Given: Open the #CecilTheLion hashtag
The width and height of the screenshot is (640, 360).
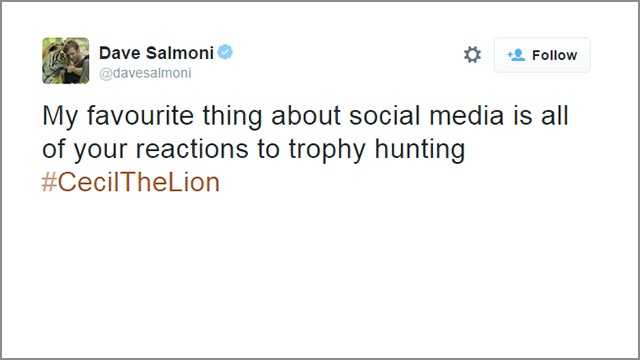Looking at the screenshot, I should (131, 182).
